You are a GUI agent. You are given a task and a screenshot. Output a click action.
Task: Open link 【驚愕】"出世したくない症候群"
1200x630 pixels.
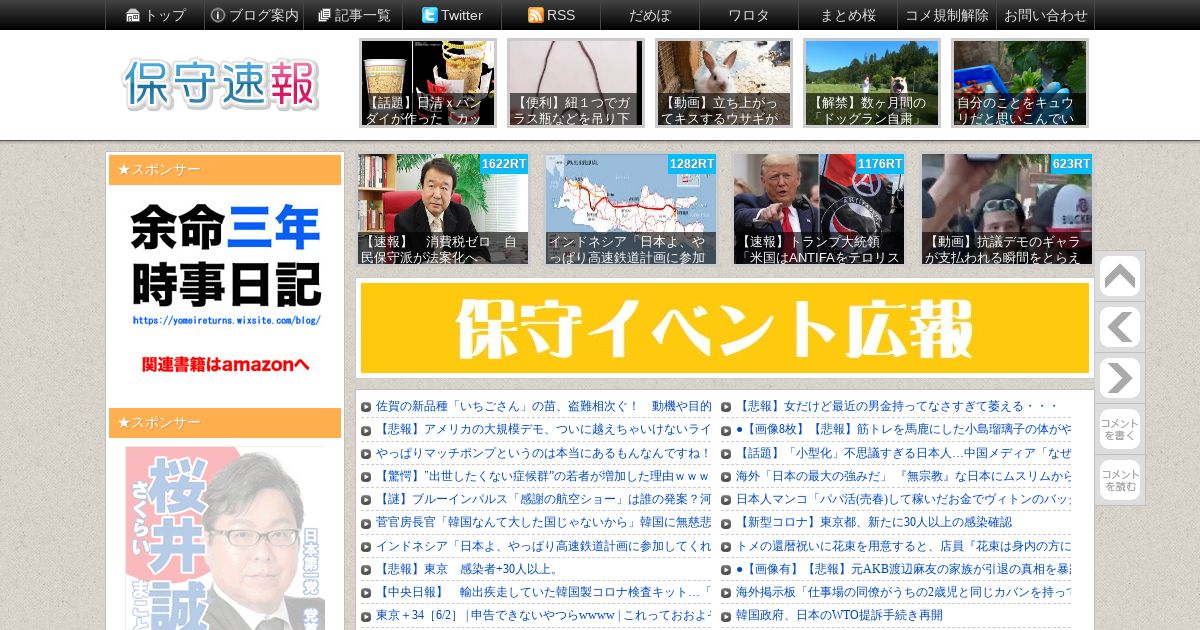(543, 476)
